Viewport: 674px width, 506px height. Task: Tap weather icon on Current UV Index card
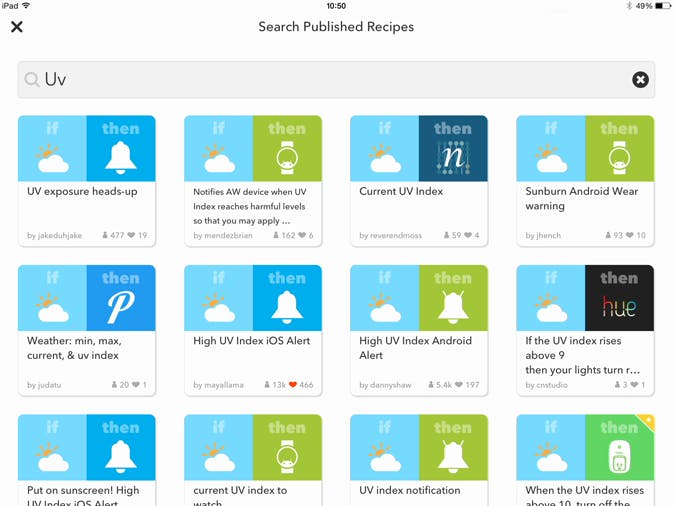pos(384,159)
